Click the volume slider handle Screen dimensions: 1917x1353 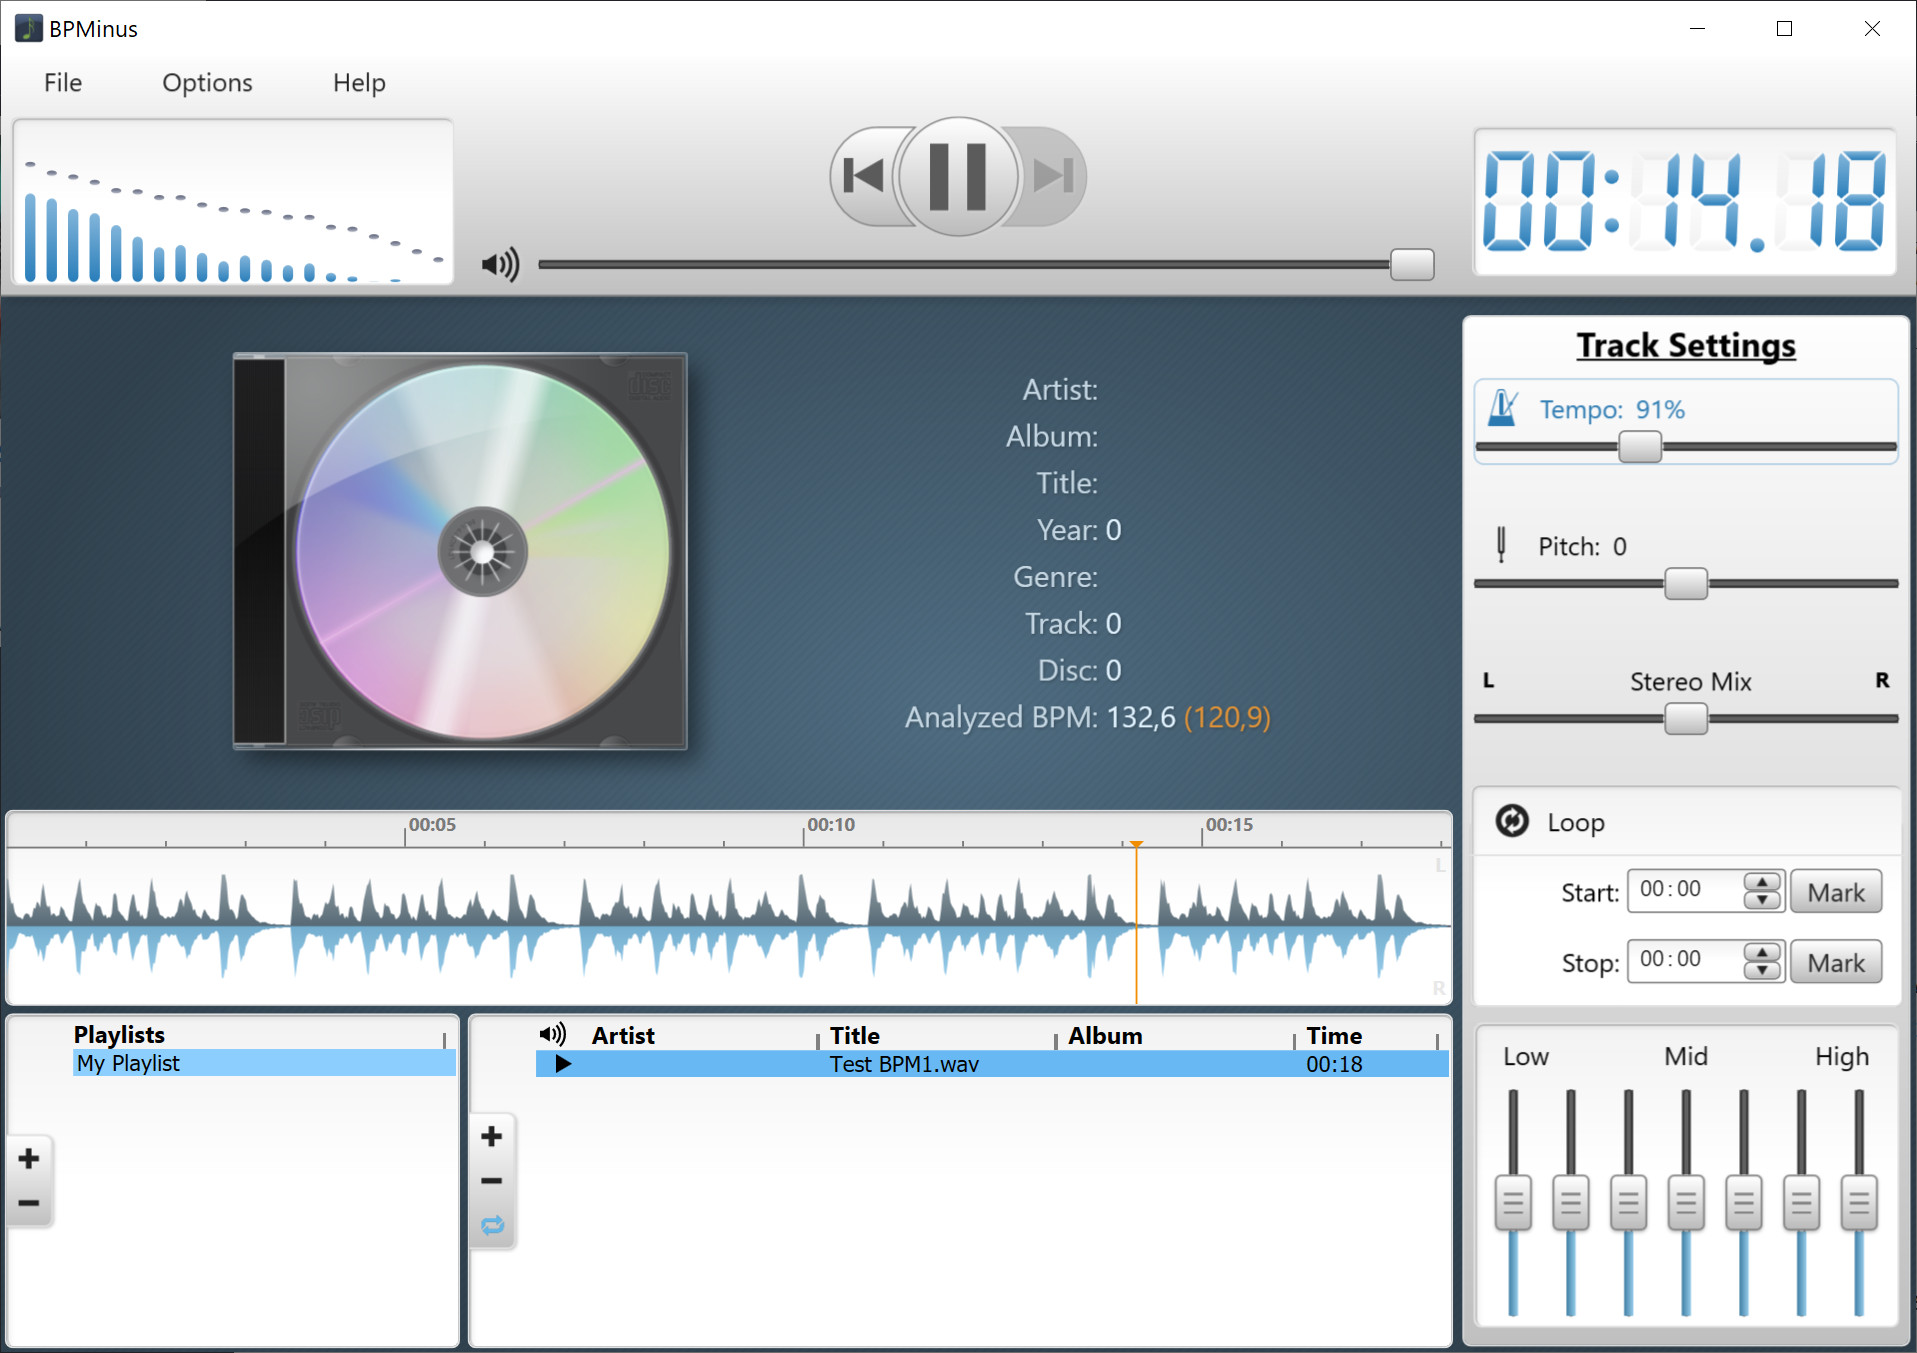coord(1412,265)
